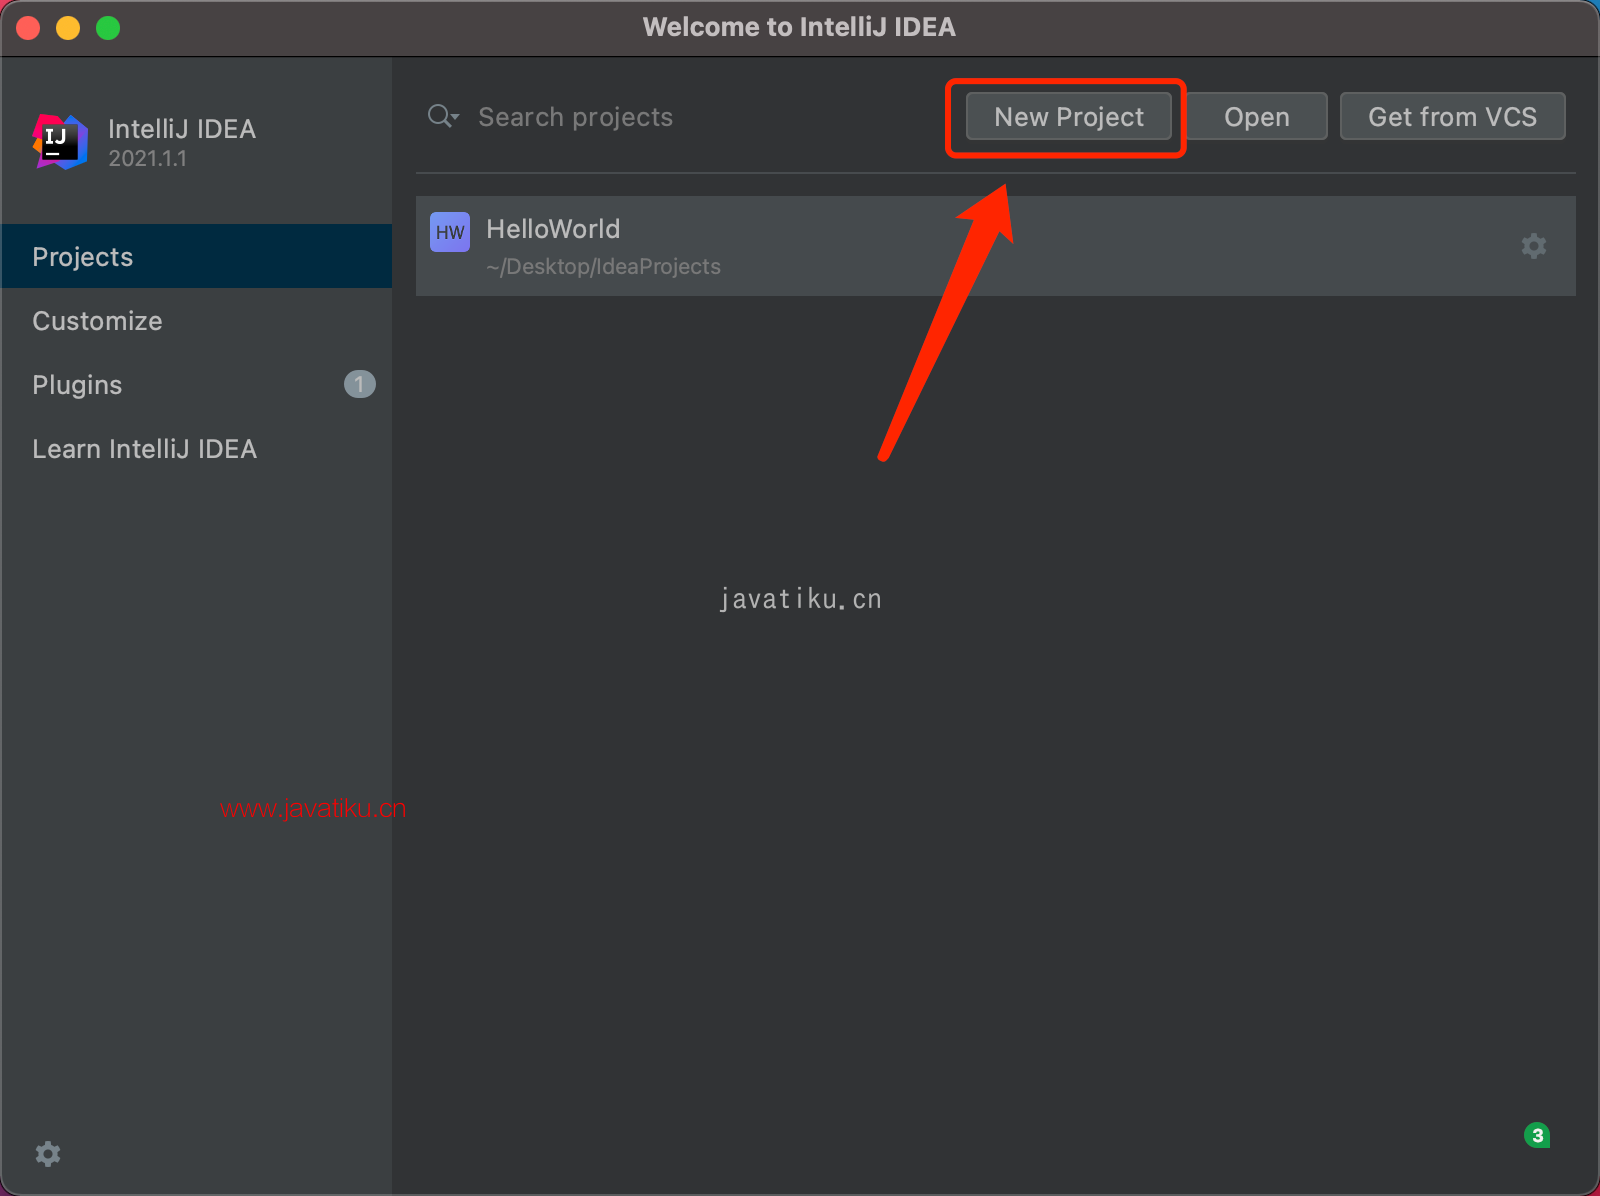The height and width of the screenshot is (1196, 1600).
Task: Open Learn IntelliJ IDEA tab
Action: [196, 449]
